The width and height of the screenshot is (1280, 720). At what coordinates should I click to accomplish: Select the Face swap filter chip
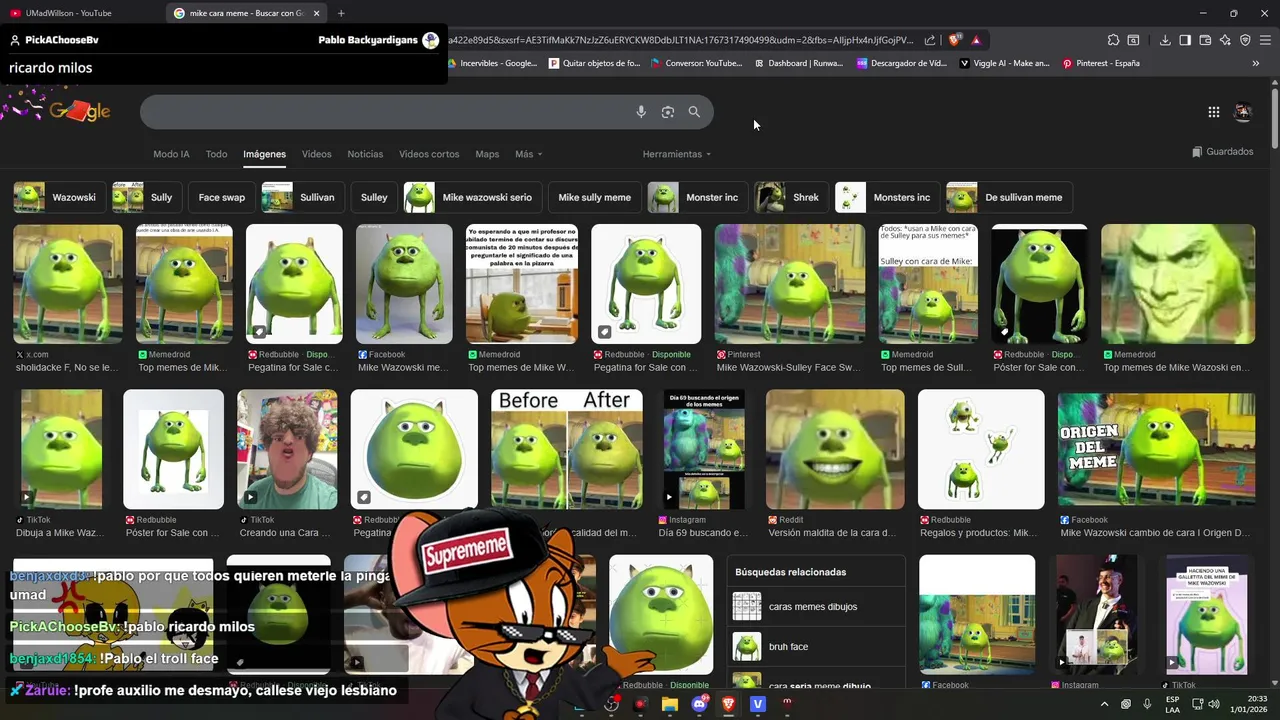221,197
